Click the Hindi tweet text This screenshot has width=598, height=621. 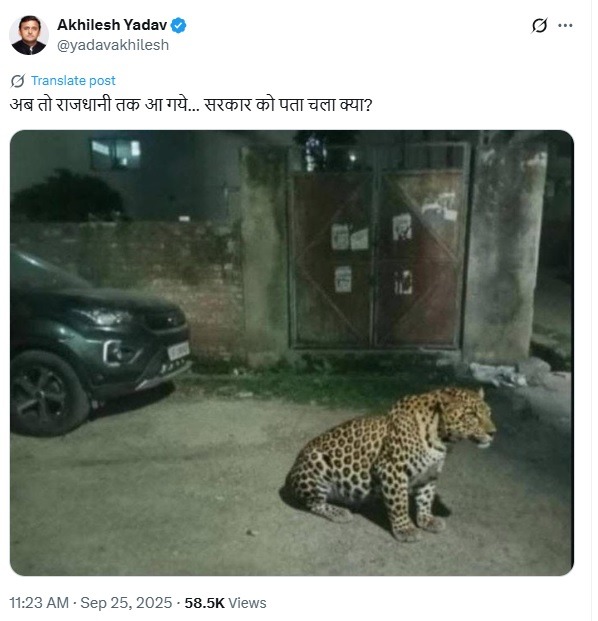(x=191, y=105)
